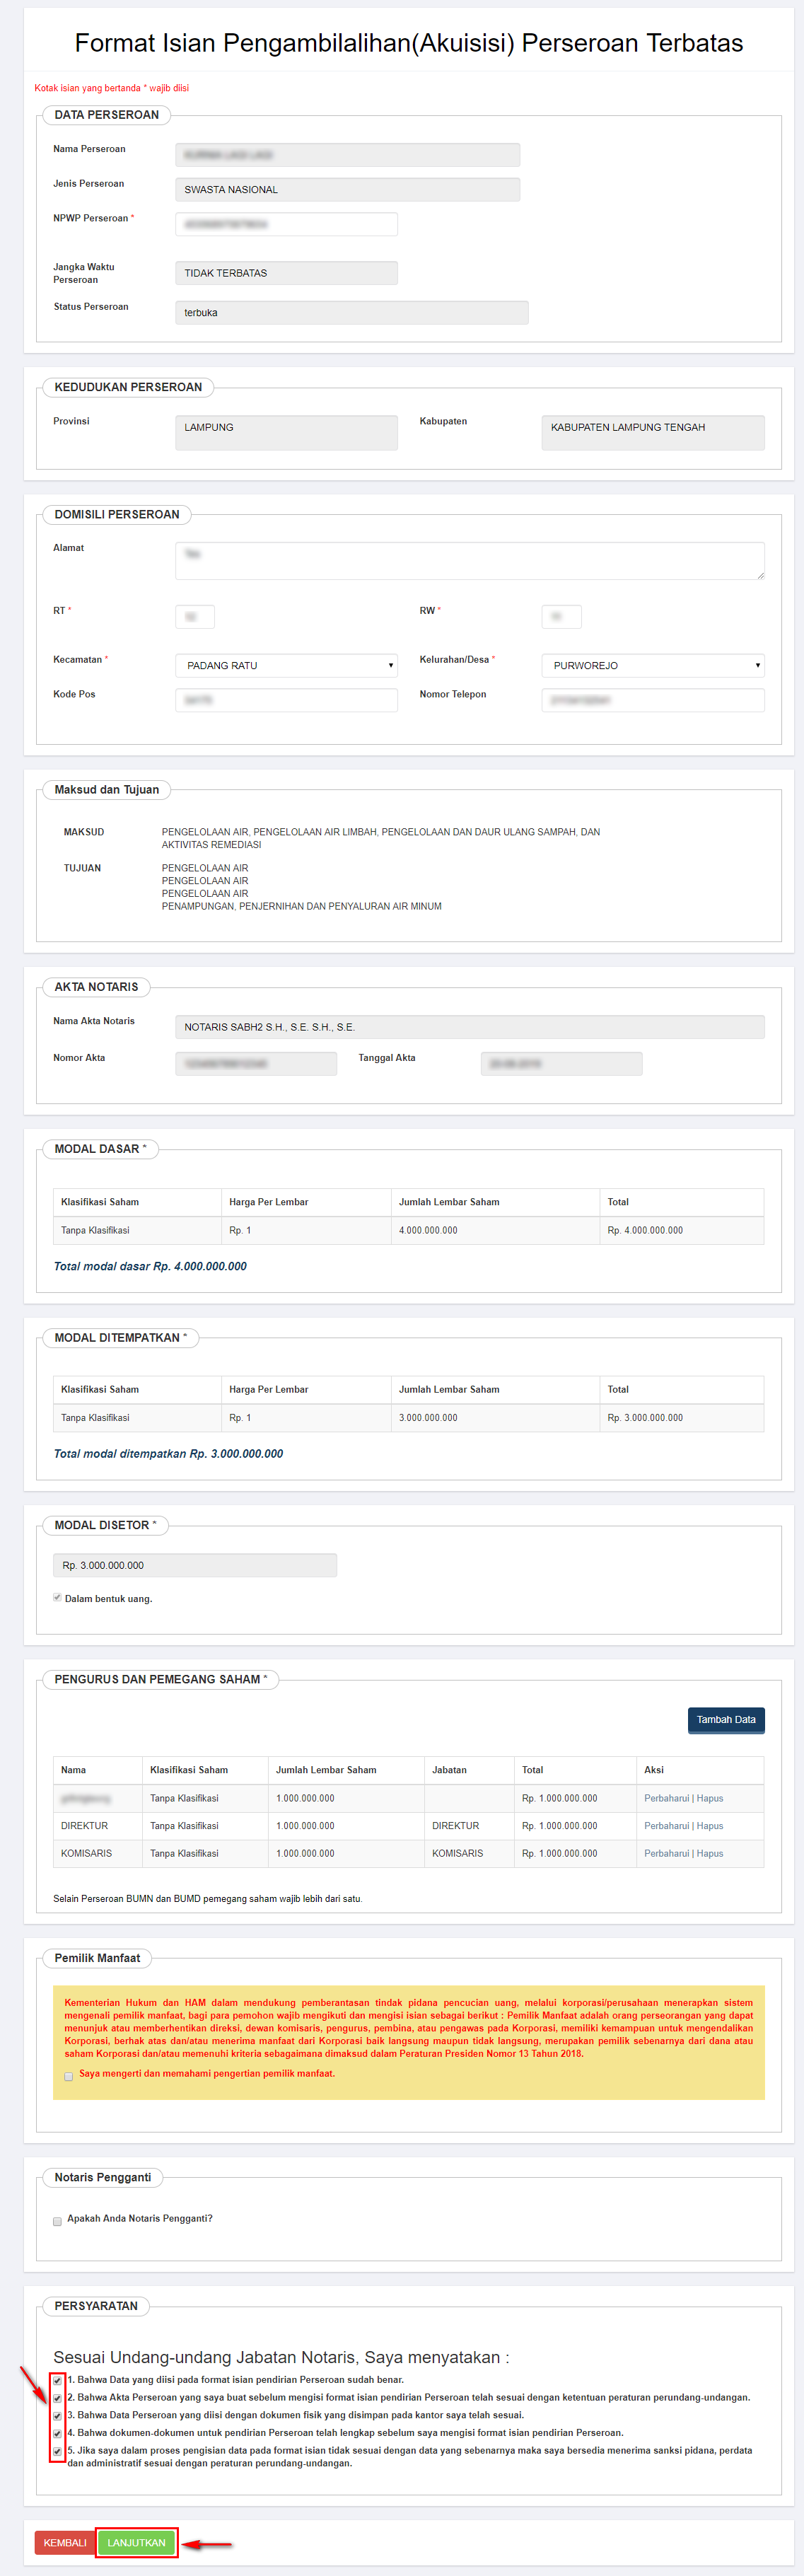Select the Kode Pos input field

pyautogui.click(x=286, y=700)
